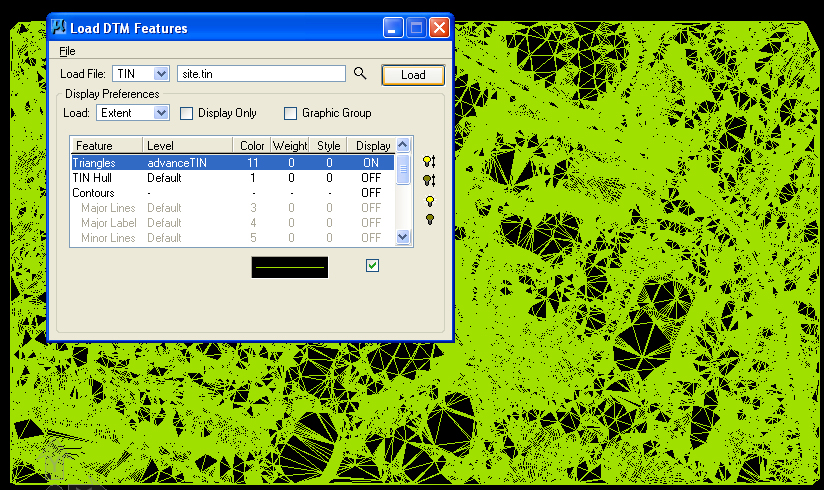Minimize the Load DTM Features dialog
The image size is (824, 490).
click(393, 27)
